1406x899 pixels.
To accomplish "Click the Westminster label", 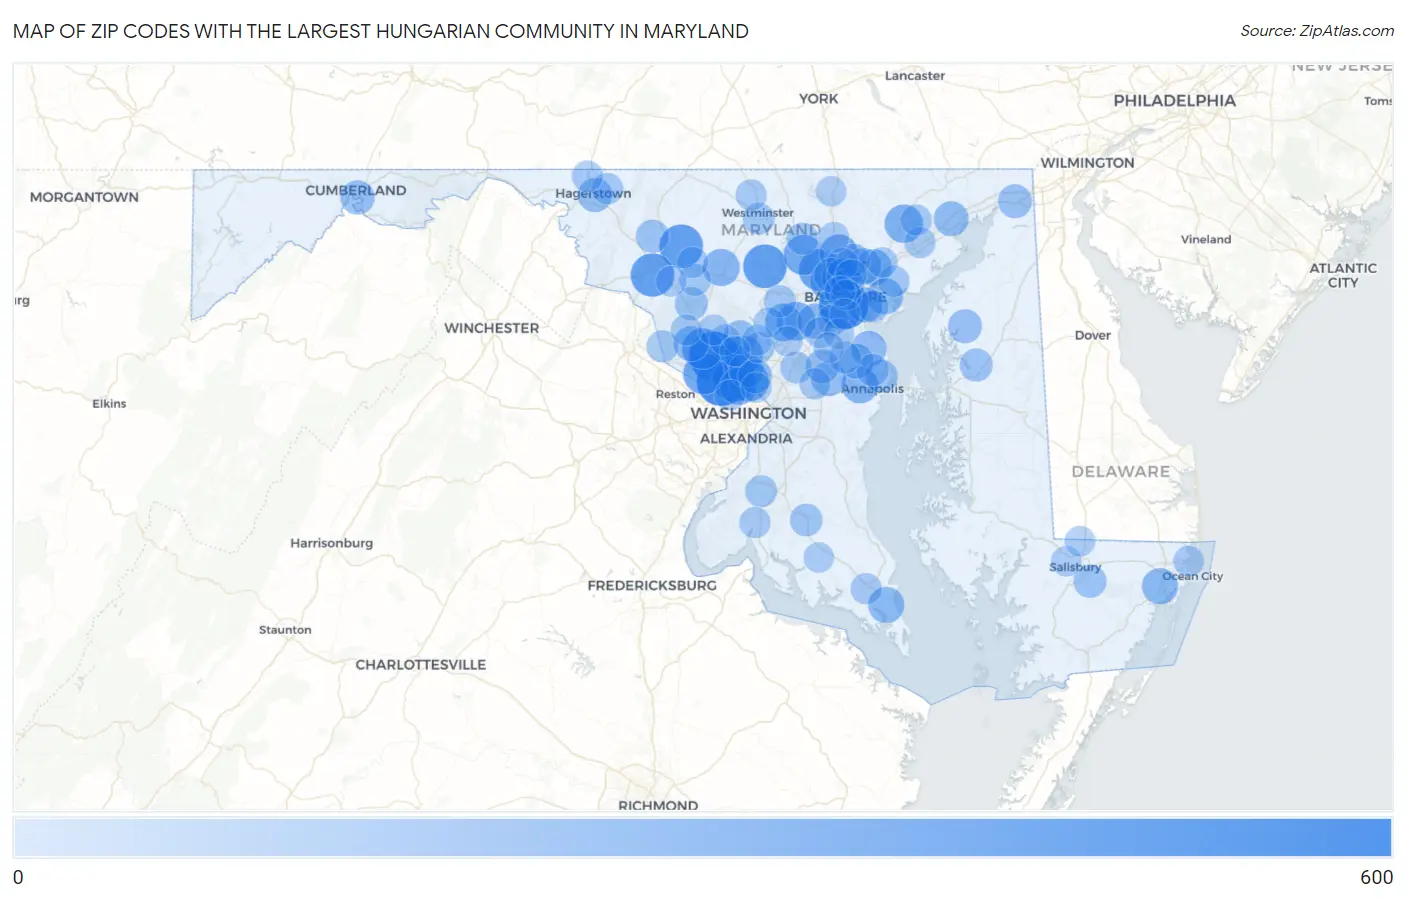I will point(758,213).
